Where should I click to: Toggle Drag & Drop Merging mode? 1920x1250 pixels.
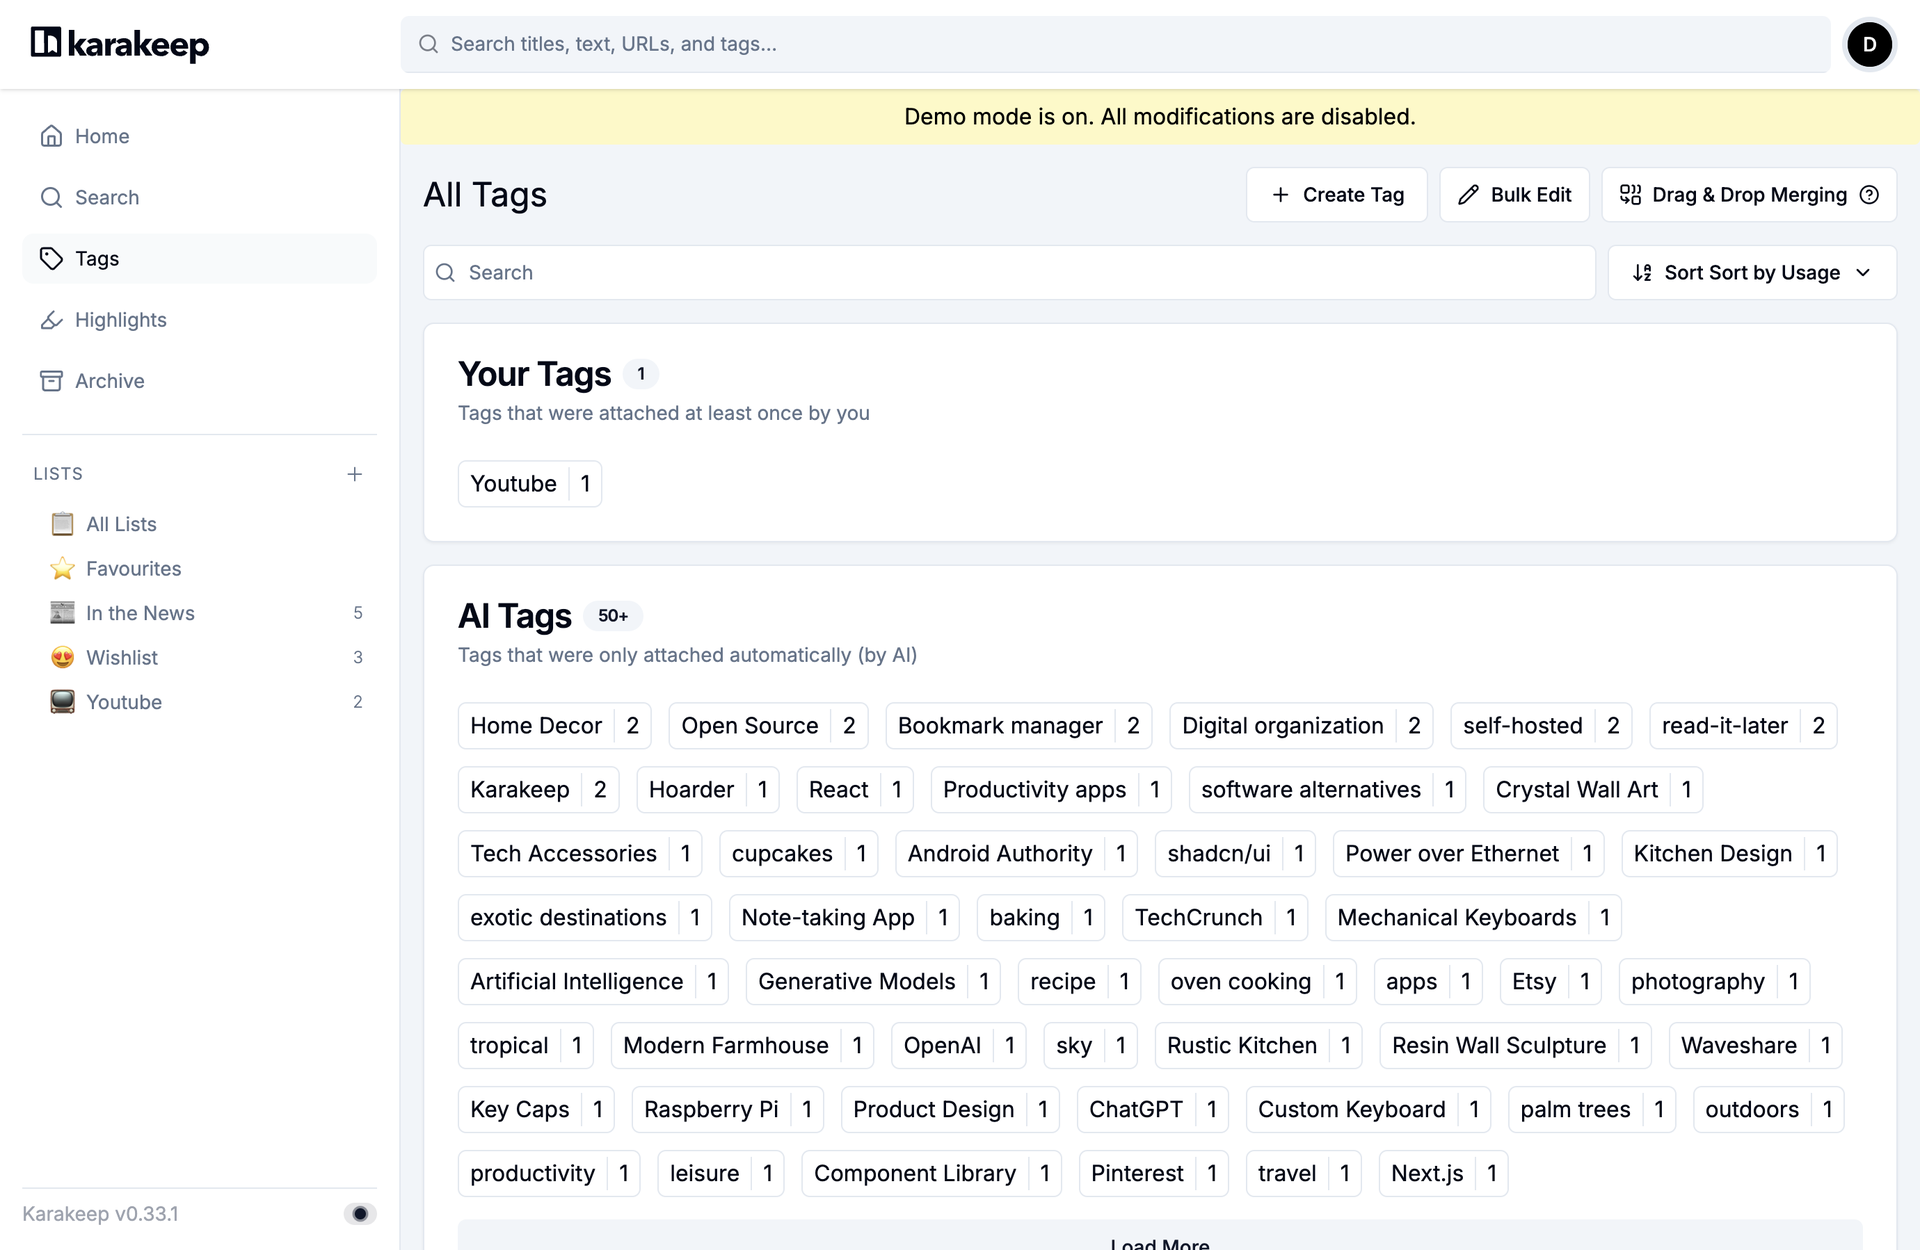[x=1749, y=195]
